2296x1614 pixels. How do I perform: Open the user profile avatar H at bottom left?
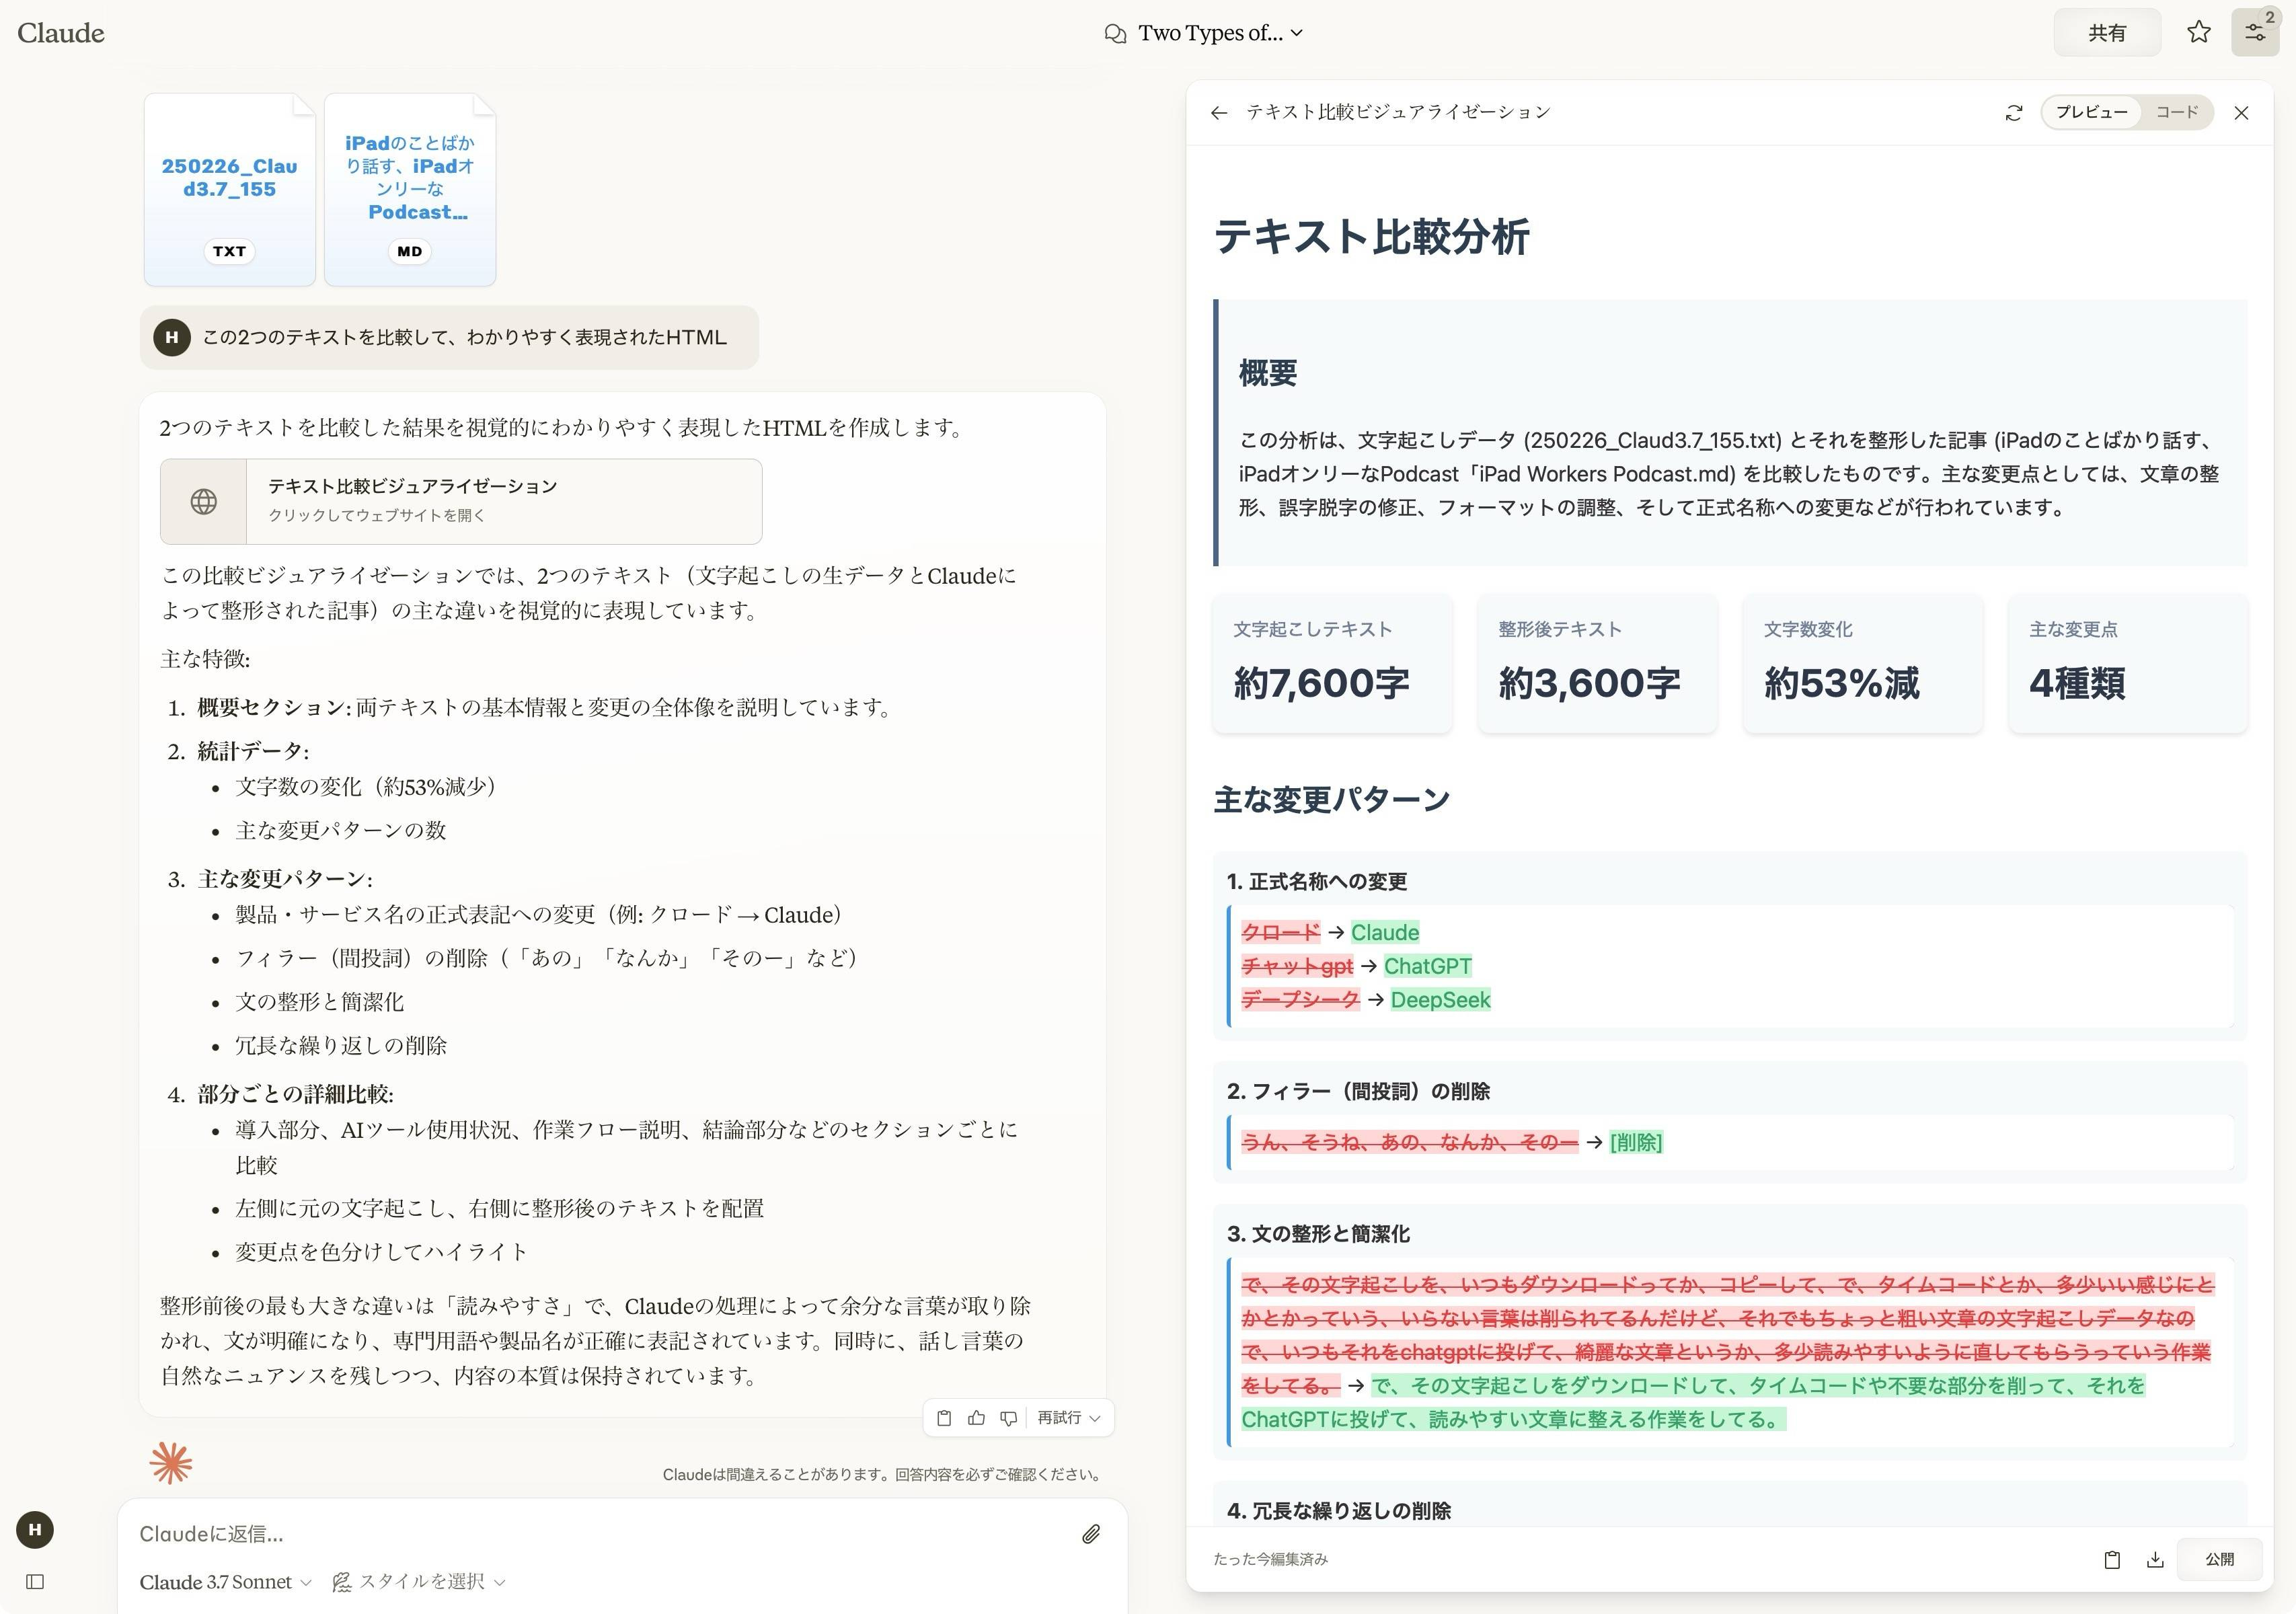click(35, 1530)
